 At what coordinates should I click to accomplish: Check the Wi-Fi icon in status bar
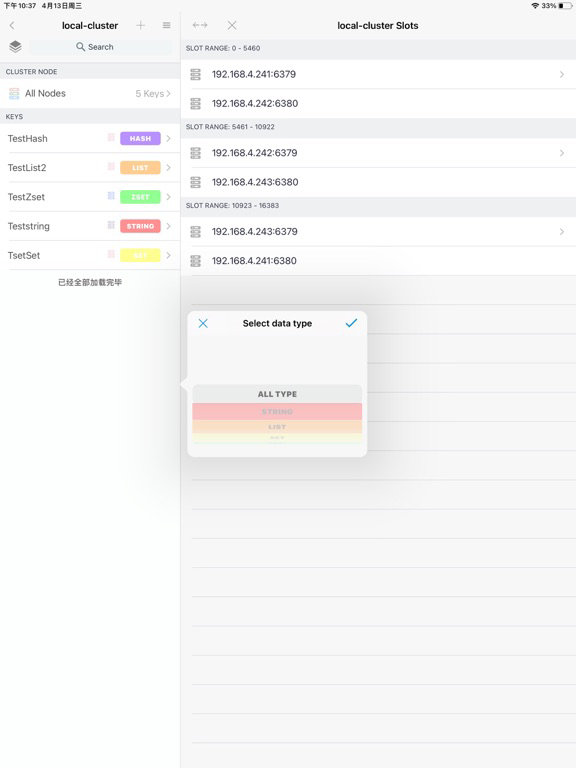pos(535,6)
